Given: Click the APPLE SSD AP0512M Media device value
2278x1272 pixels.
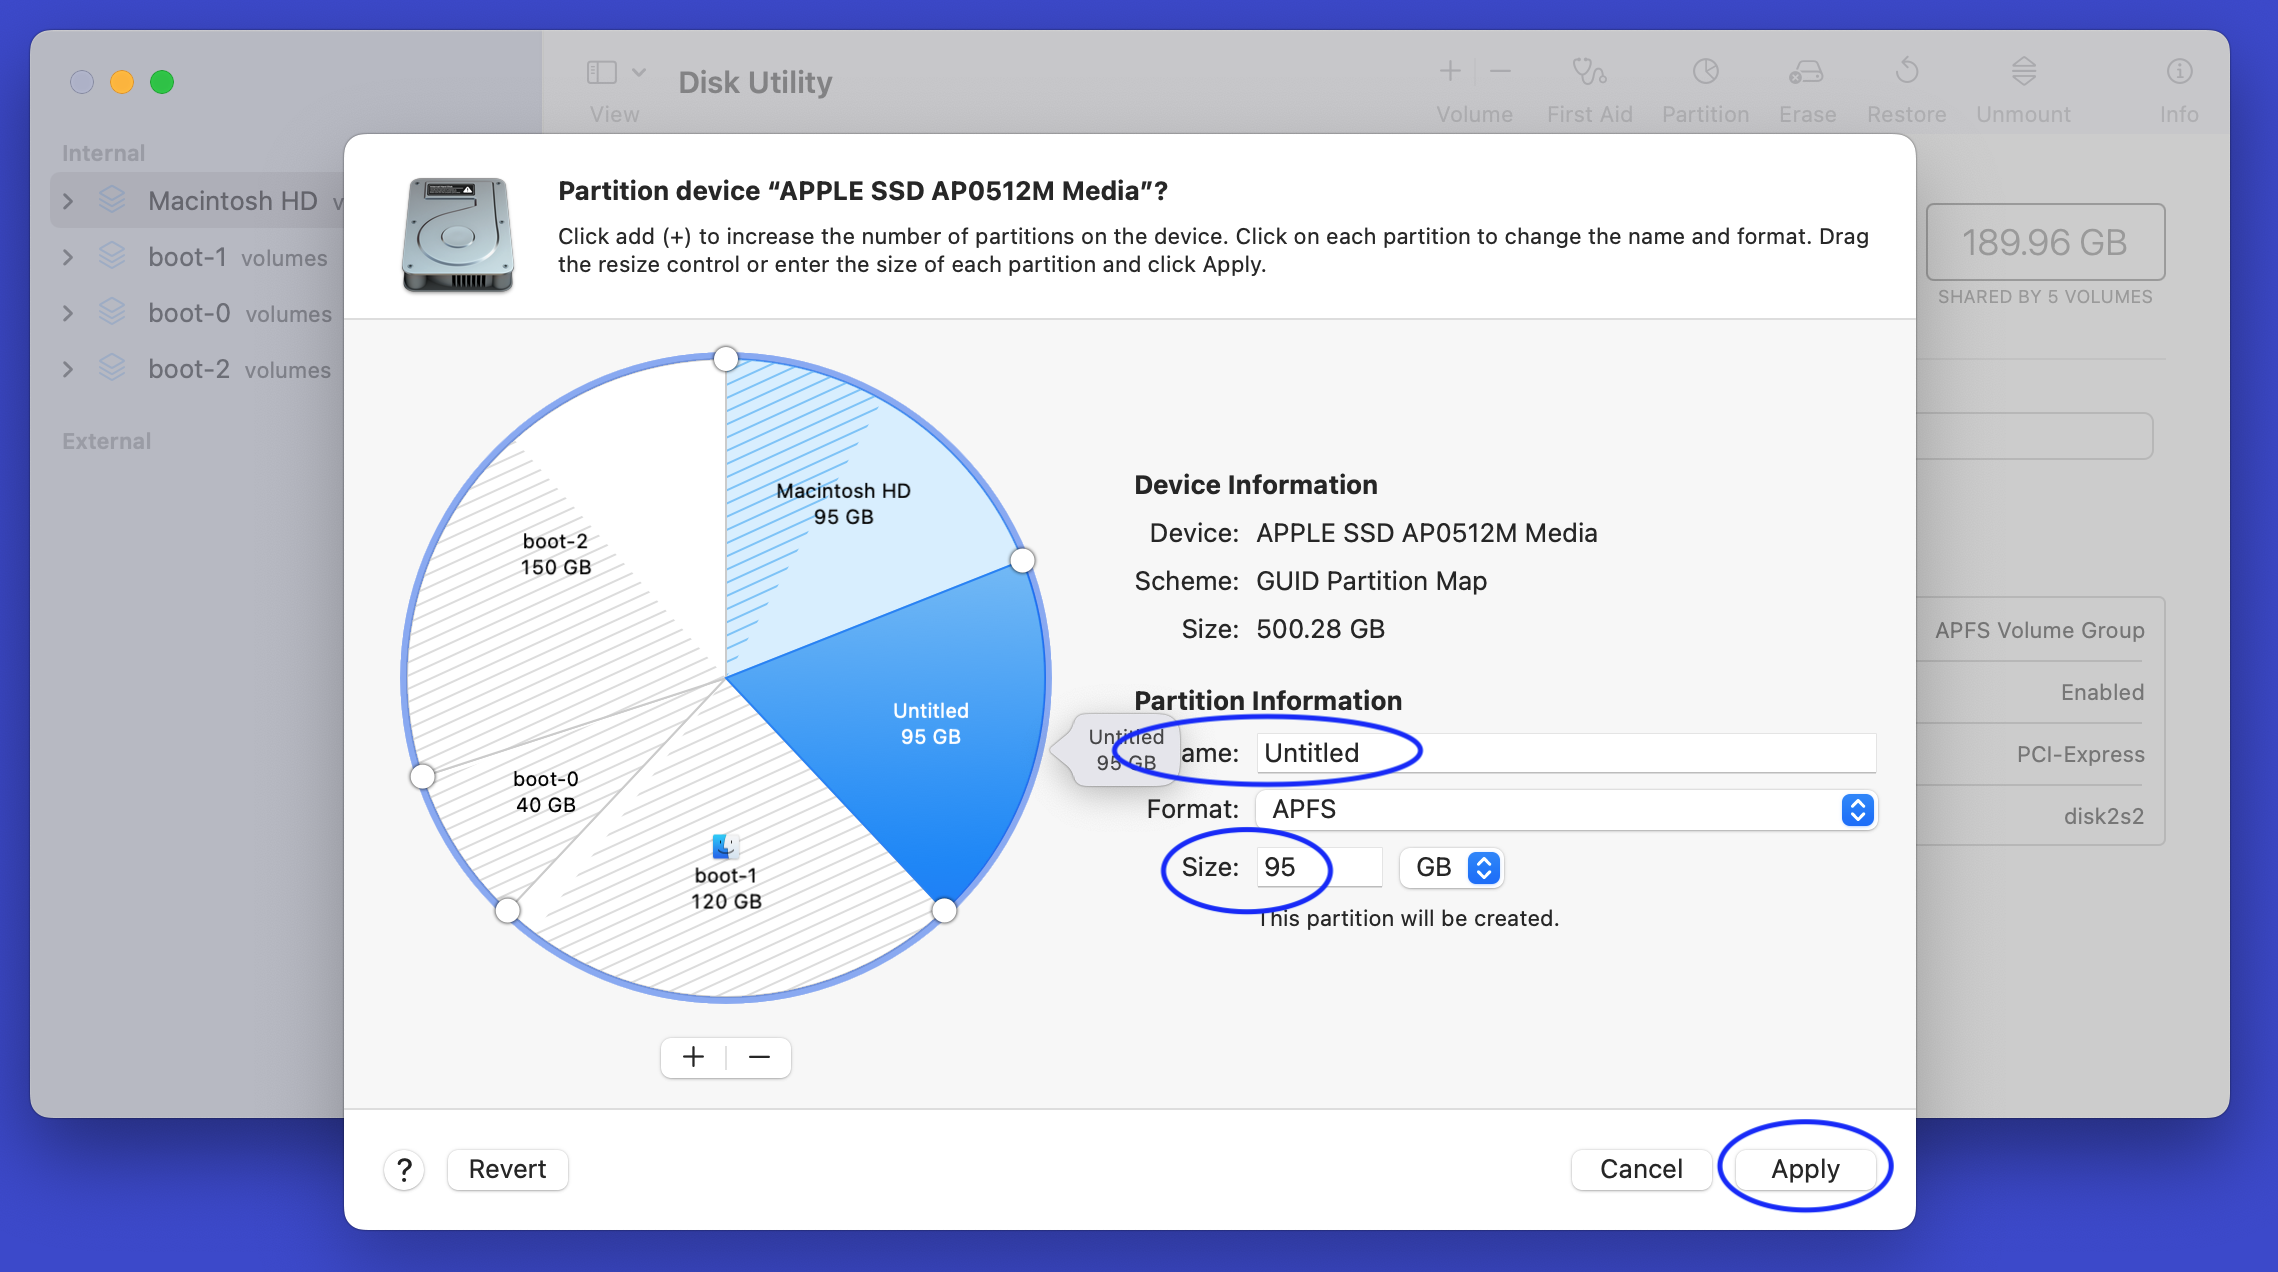Looking at the screenshot, I should point(1426,533).
